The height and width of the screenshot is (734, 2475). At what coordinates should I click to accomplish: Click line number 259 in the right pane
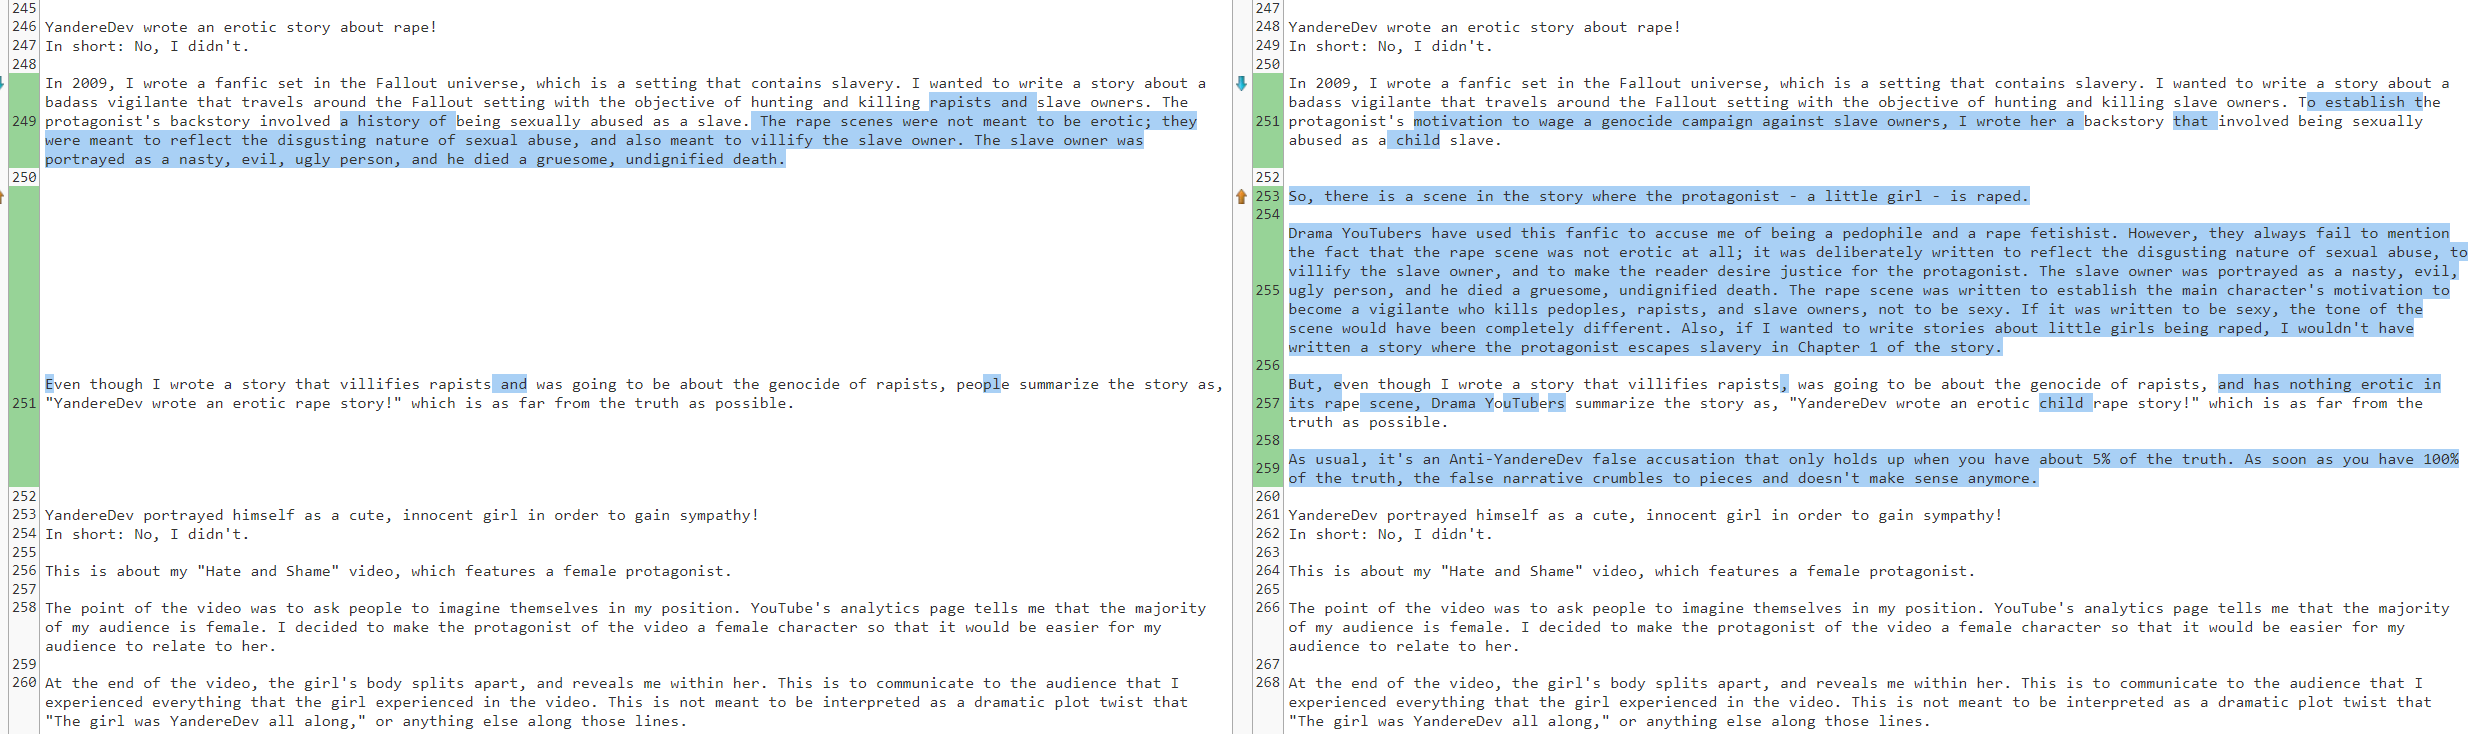coord(1267,468)
